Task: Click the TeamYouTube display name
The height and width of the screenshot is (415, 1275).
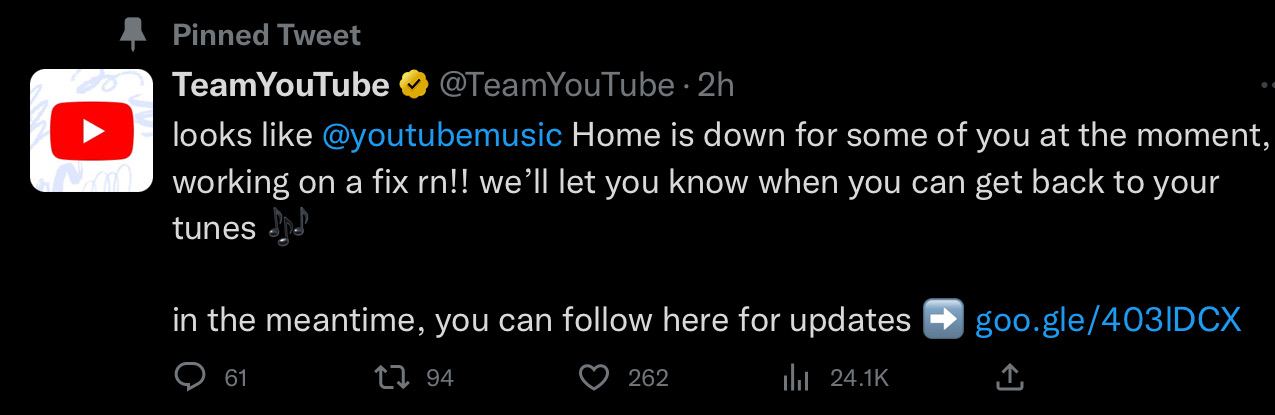Action: 281,86
